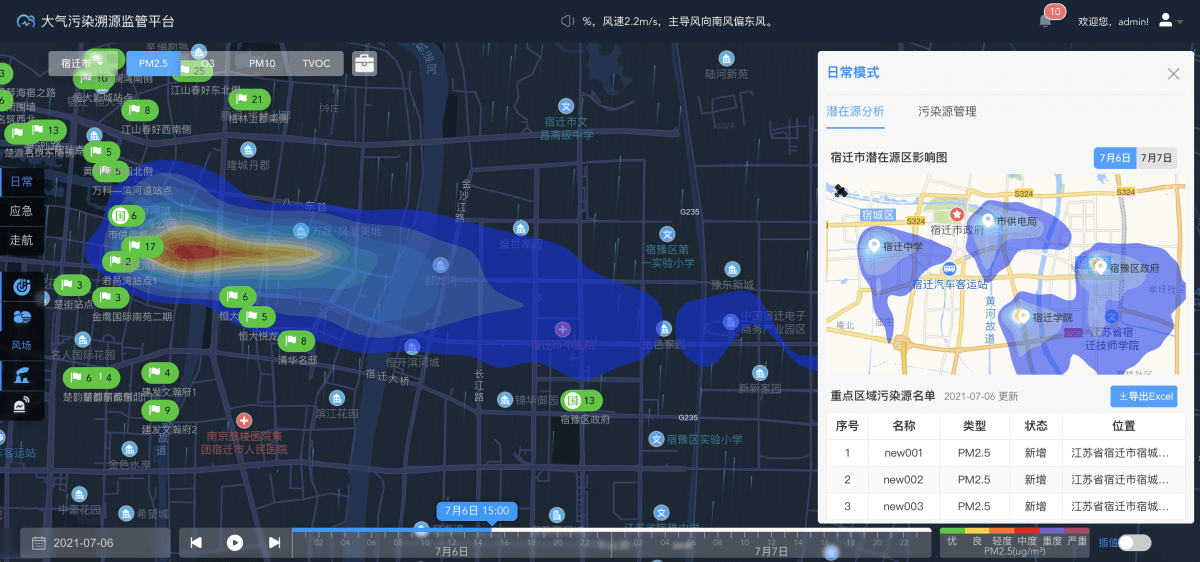Screen dimensions: 1200x562
Task: Click the station marker labeled 13 near 宿豫区政府
Action: coord(581,401)
